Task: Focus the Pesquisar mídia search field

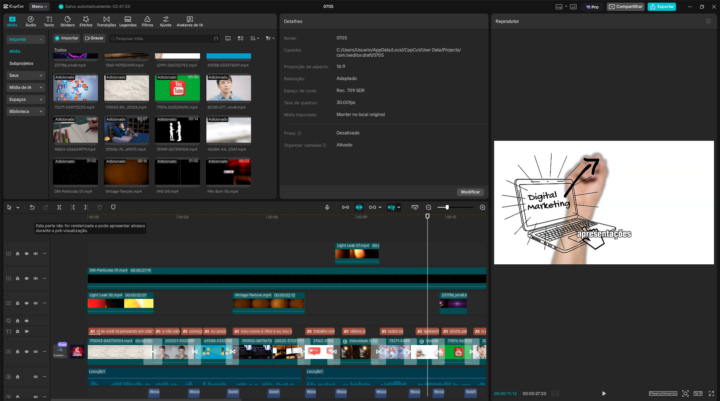Action: tap(164, 39)
